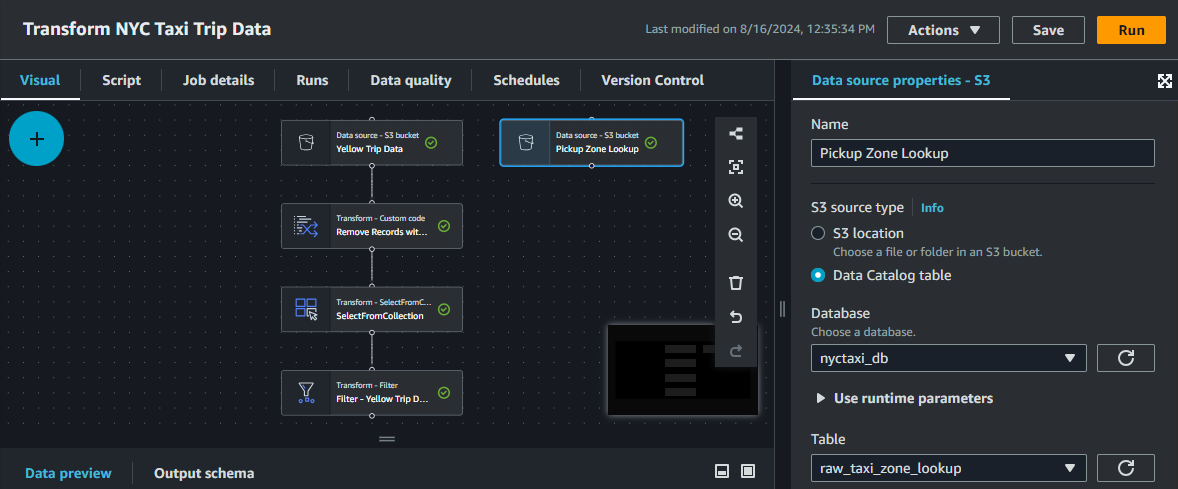Screen dimensions: 1178x489
Task: Select the Data preview tab
Action: click(x=68, y=473)
